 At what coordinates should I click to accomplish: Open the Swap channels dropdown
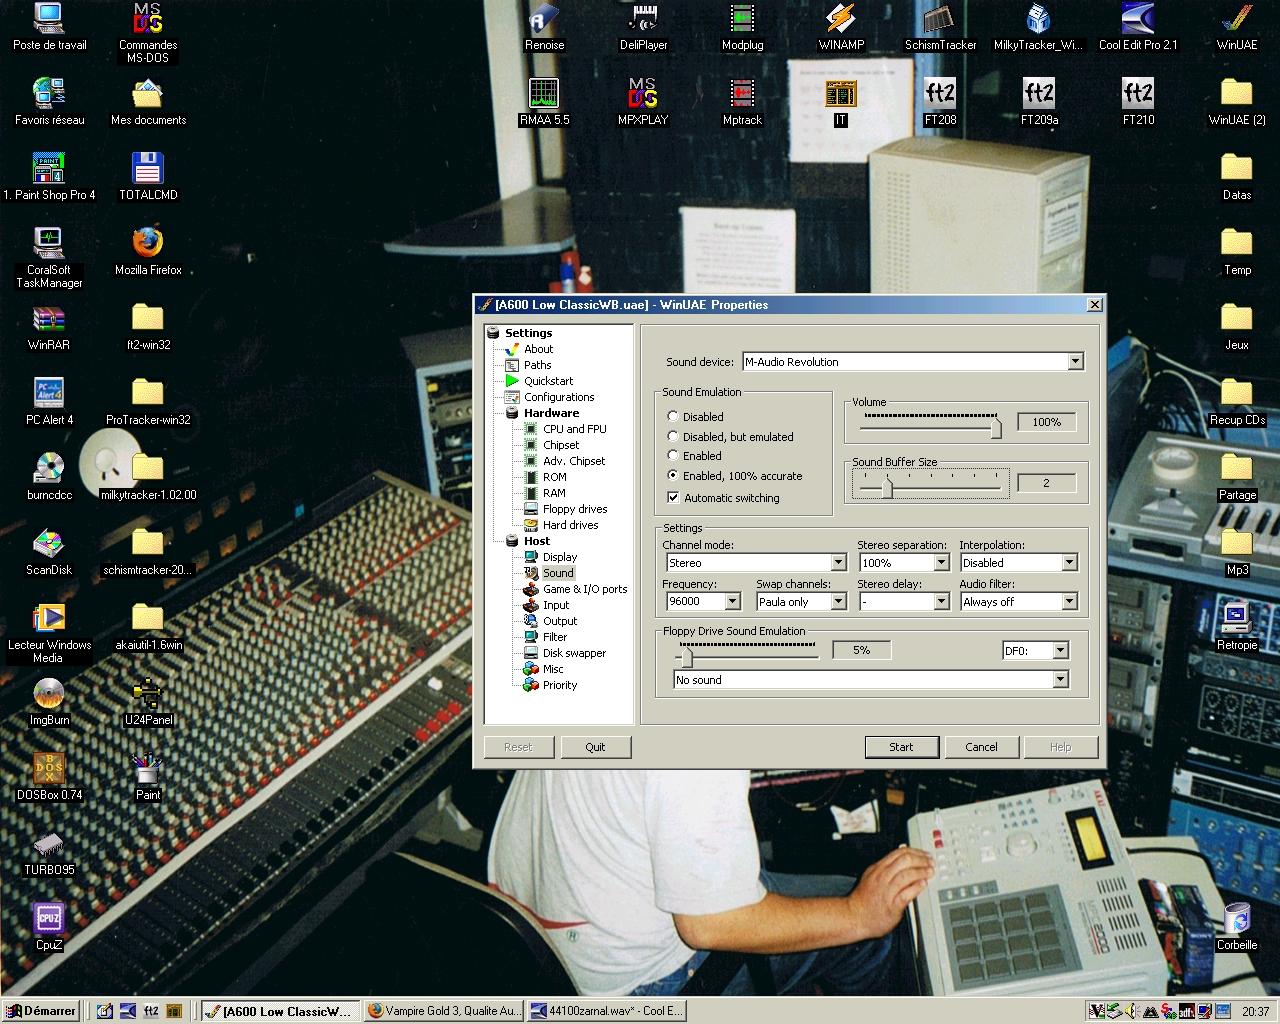point(839,601)
